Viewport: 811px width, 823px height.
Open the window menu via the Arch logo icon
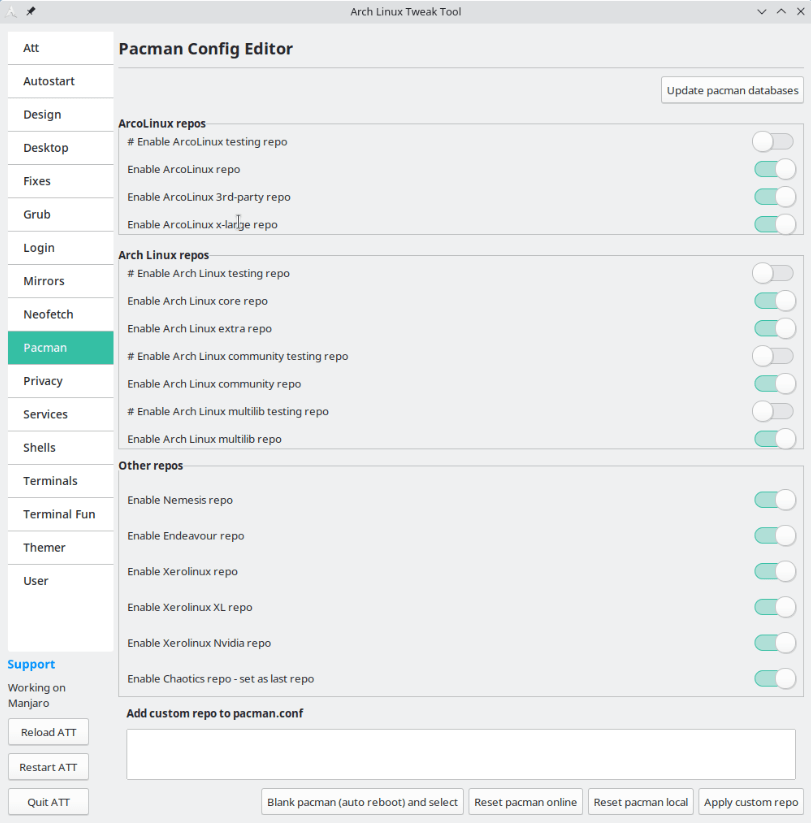10,11
